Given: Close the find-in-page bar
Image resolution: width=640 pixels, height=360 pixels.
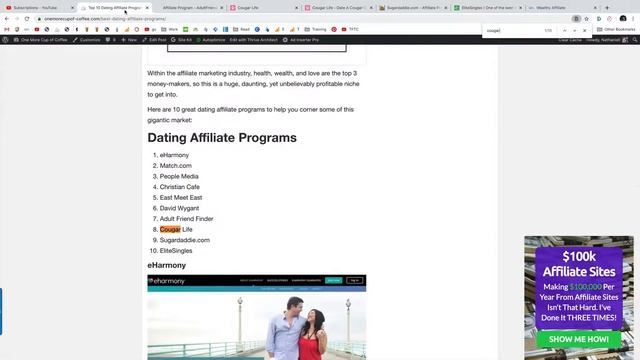Looking at the screenshot, I should [x=584, y=31].
